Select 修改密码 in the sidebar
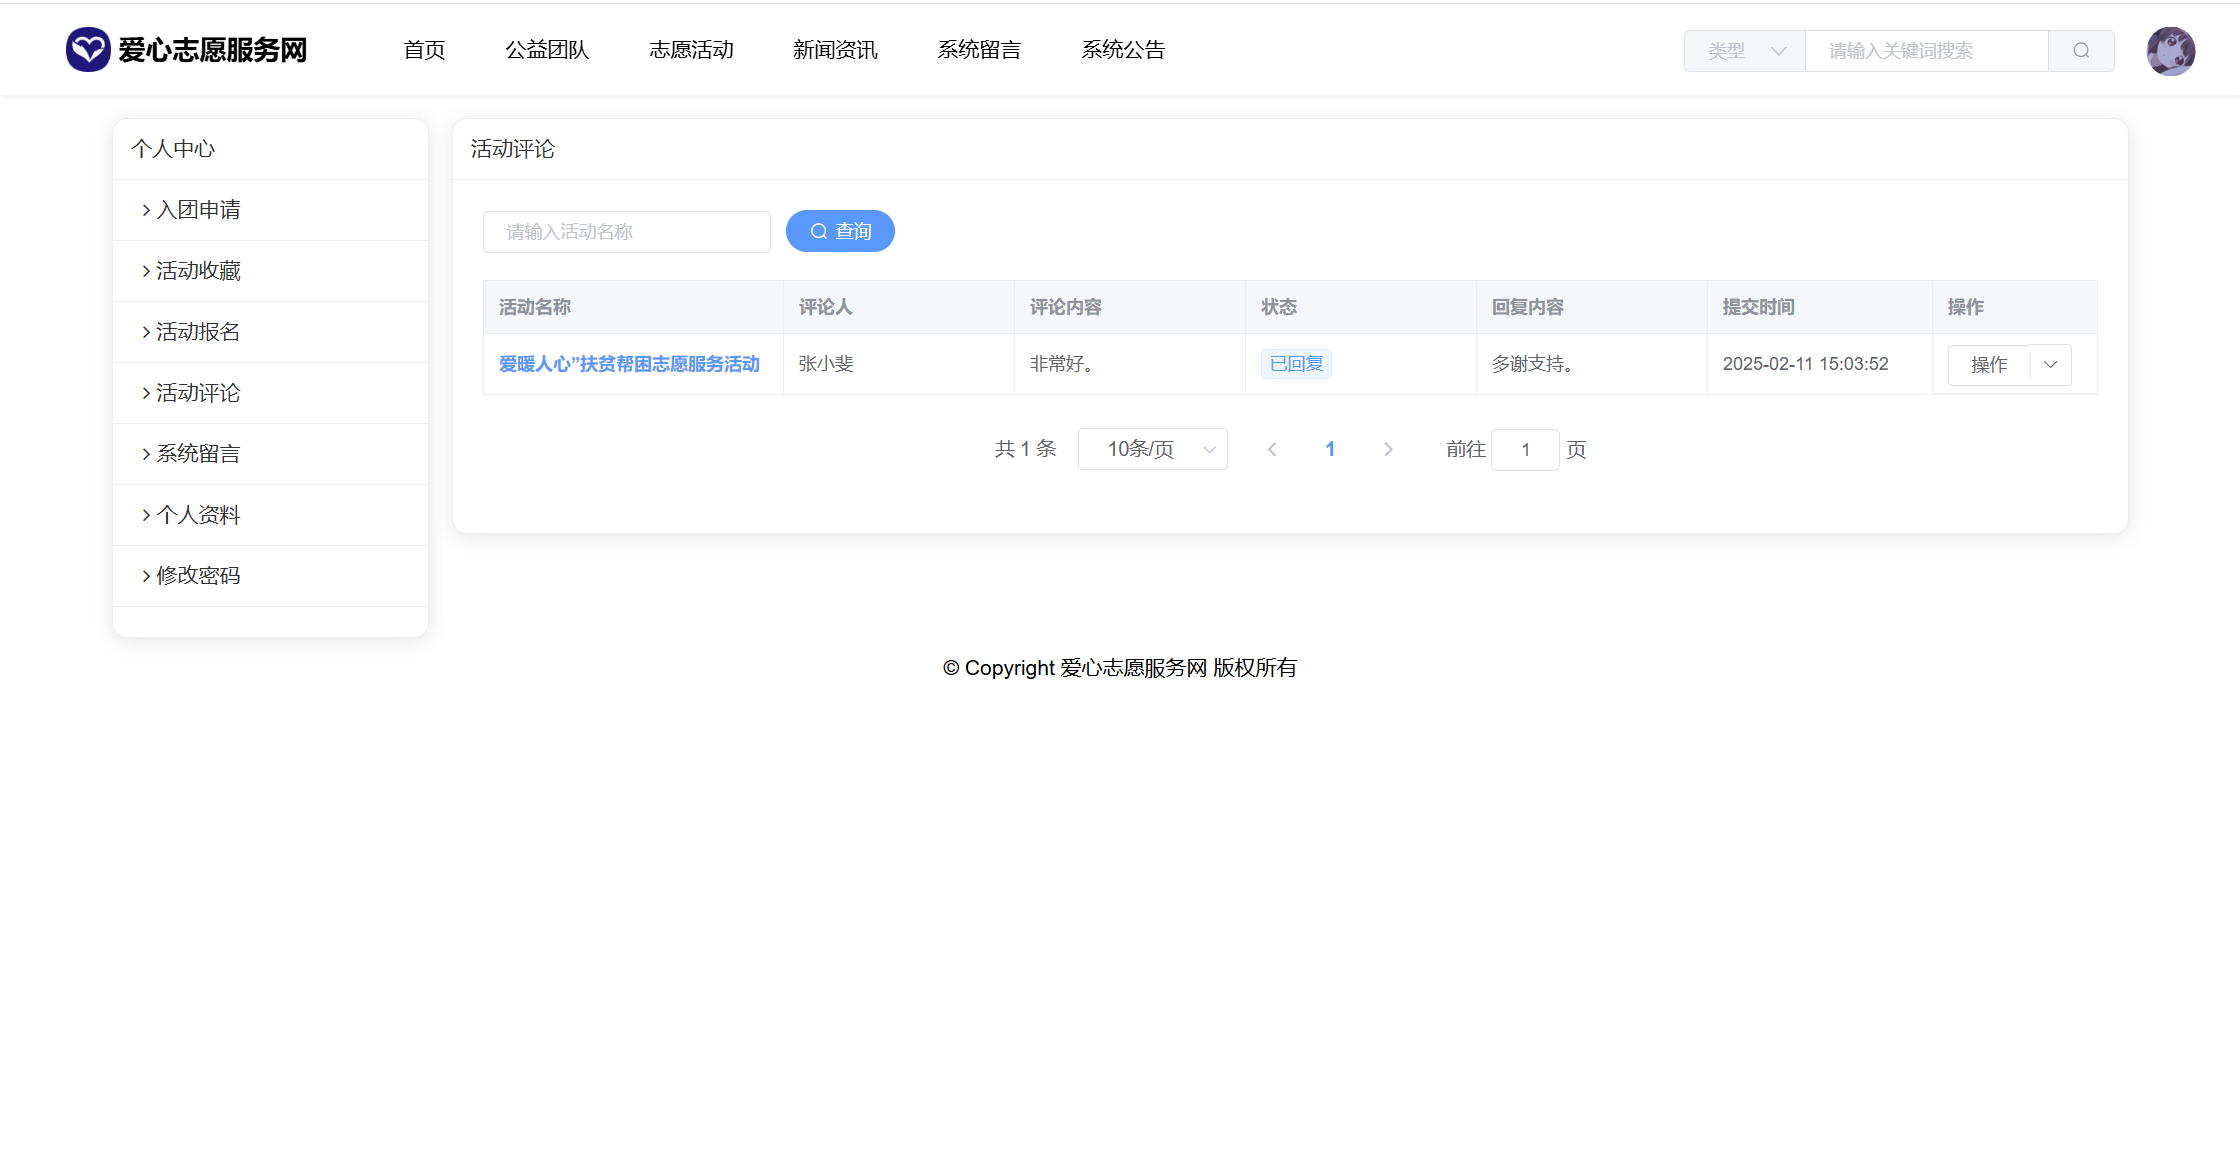This screenshot has width=2240, height=1151. coord(198,576)
